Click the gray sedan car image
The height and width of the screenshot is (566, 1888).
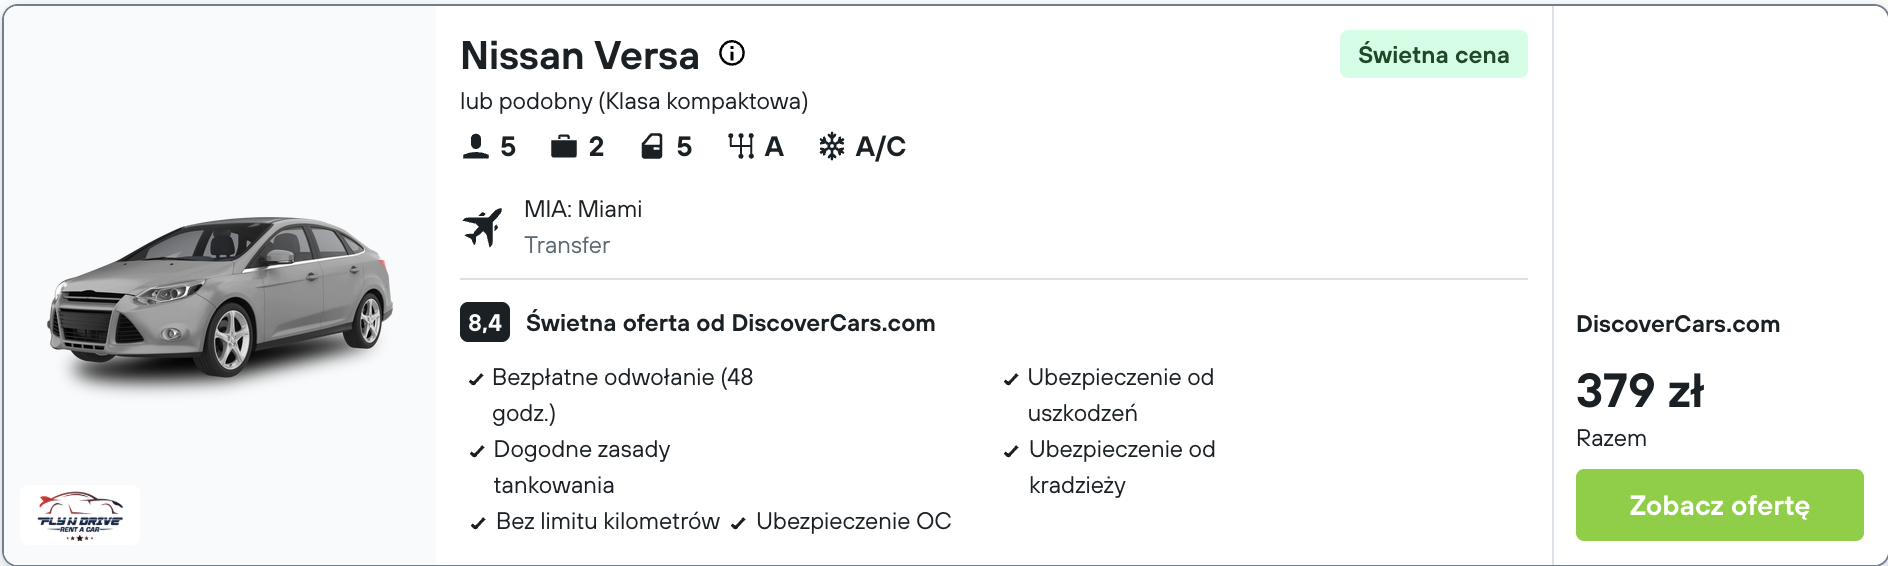tap(220, 296)
